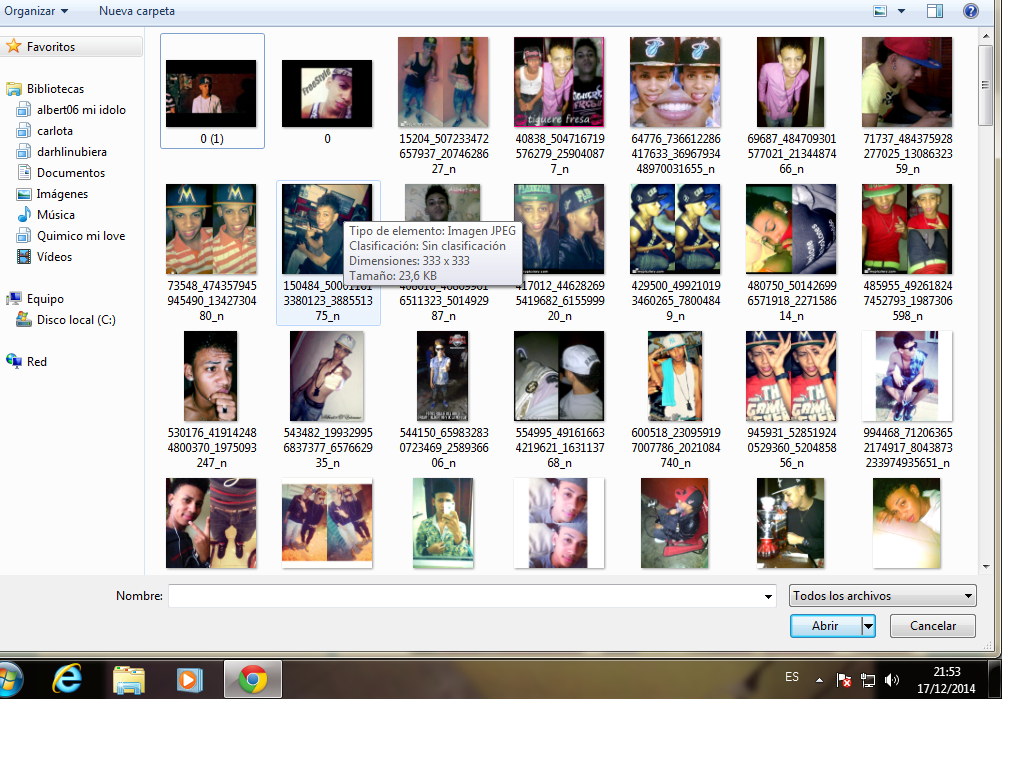Click the Favoritos star icon
Viewport: 1024px width, 768px height.
14,46
